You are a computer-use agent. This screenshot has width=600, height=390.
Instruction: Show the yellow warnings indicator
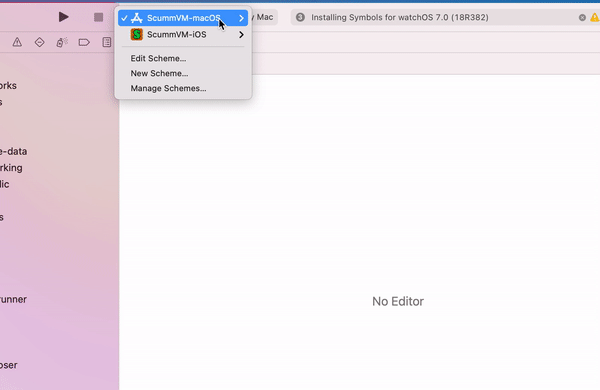pyautogui.click(x=595, y=17)
